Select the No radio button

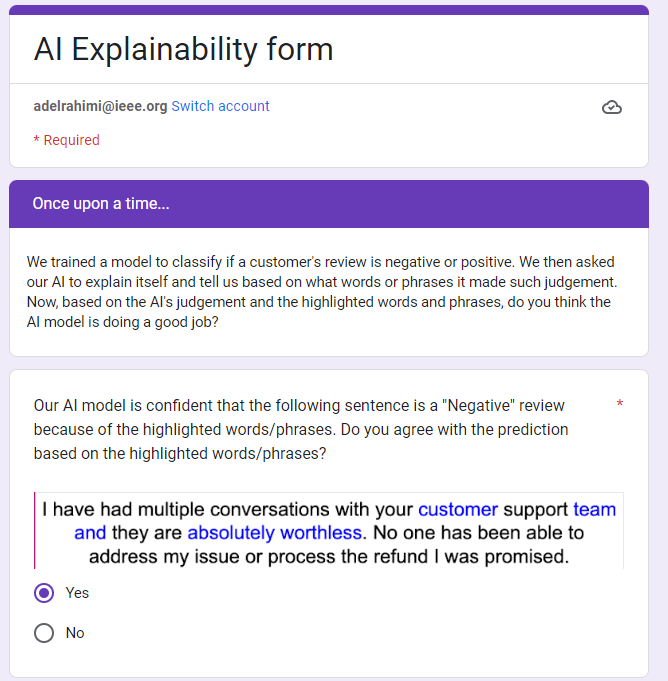44,633
